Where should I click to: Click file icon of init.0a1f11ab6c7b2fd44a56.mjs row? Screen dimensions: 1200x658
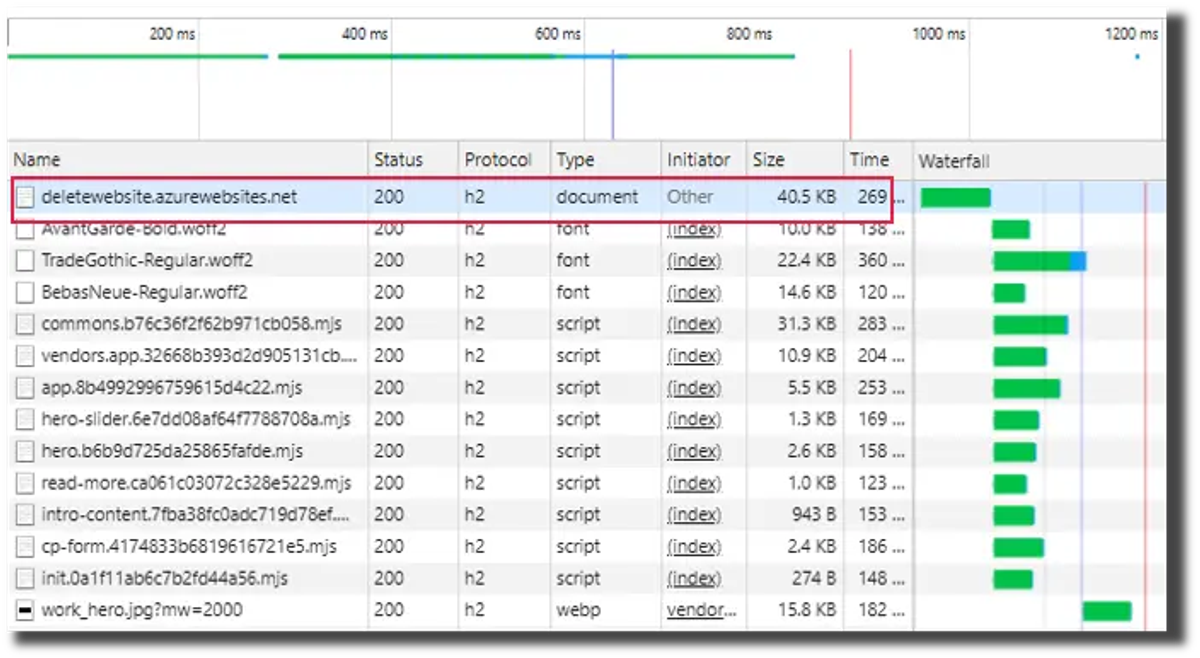(25, 578)
